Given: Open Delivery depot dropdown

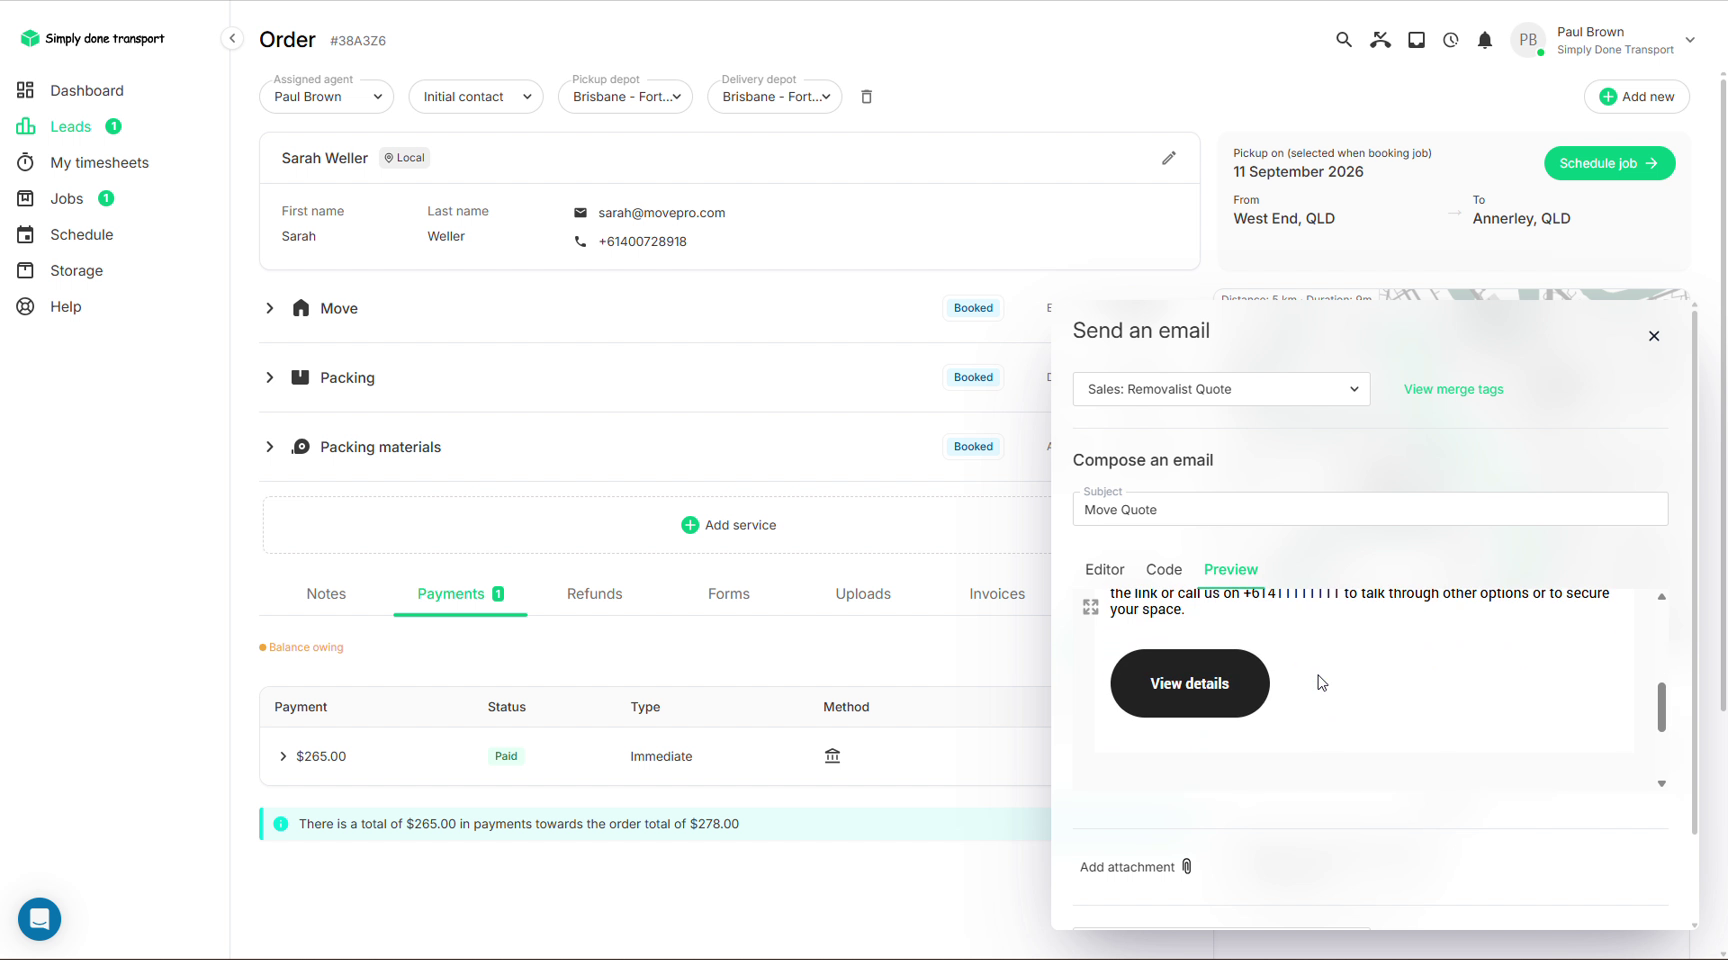Looking at the screenshot, I should pyautogui.click(x=774, y=97).
